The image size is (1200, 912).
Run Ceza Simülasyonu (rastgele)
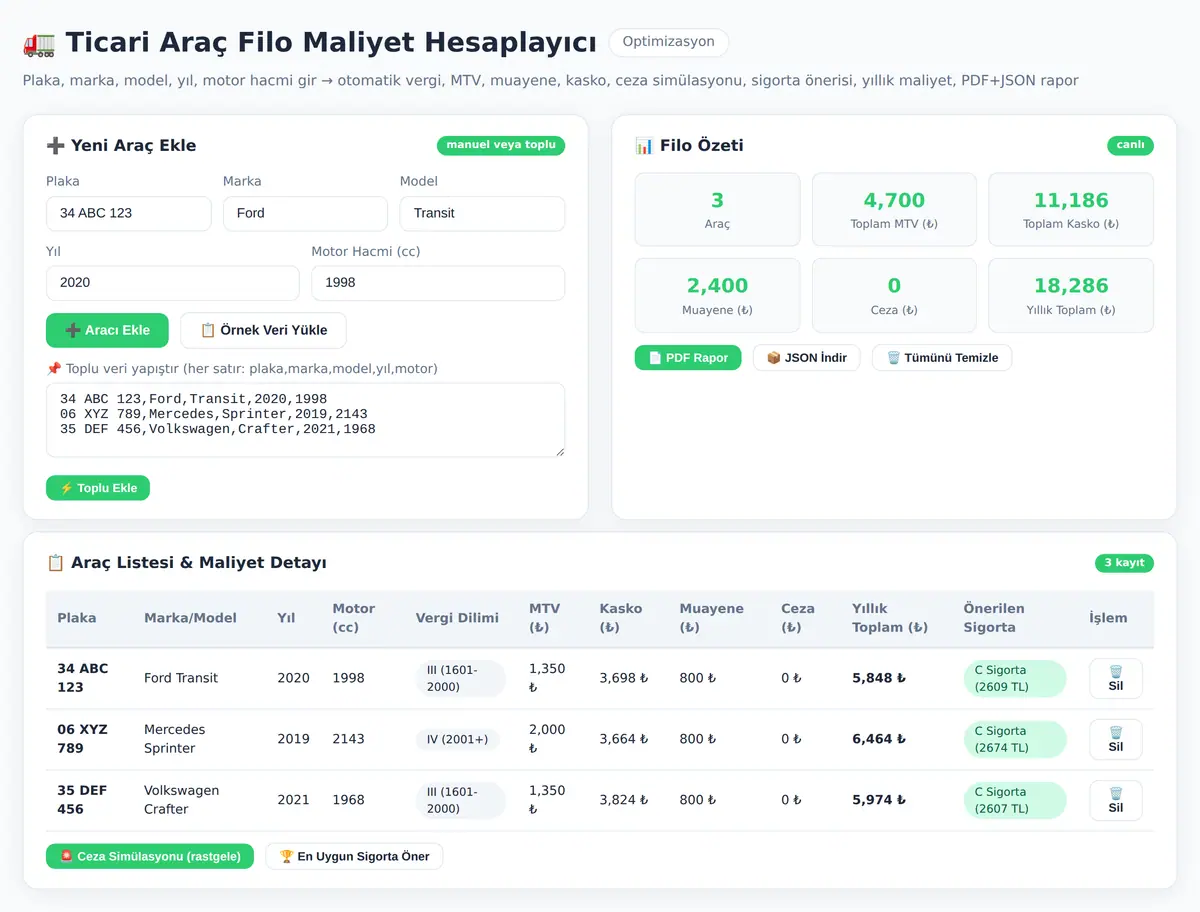point(150,856)
